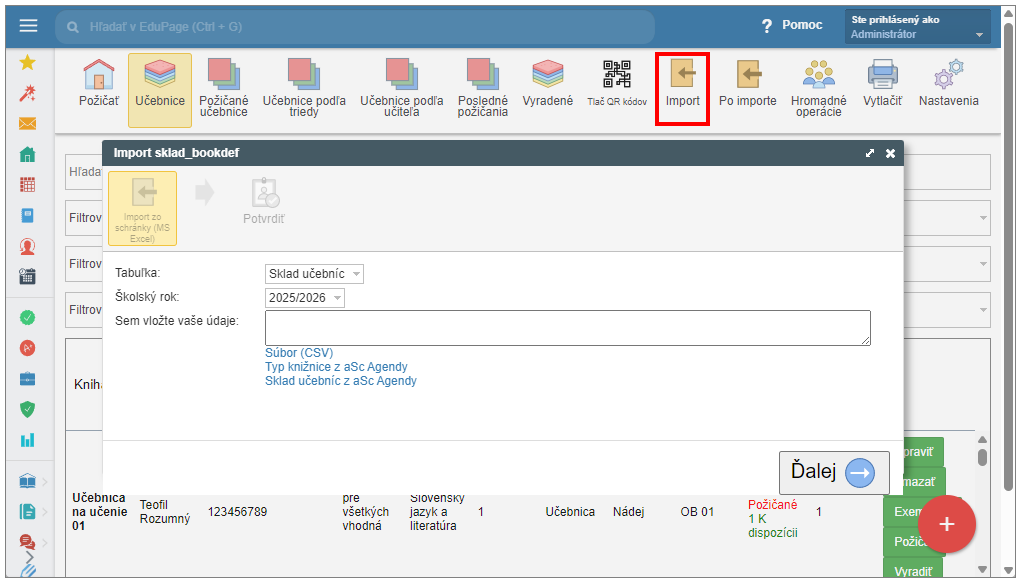Open the Pomoc help menu
This screenshot has width=1021, height=583.
click(792, 26)
